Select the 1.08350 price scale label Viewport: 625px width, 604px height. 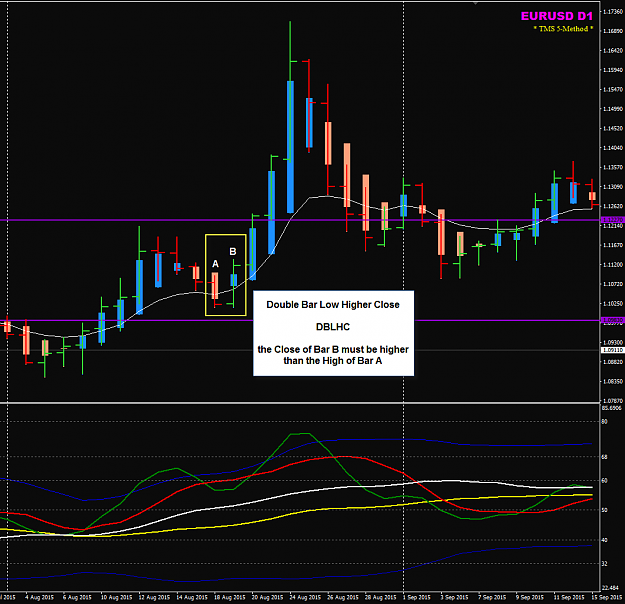(613, 382)
